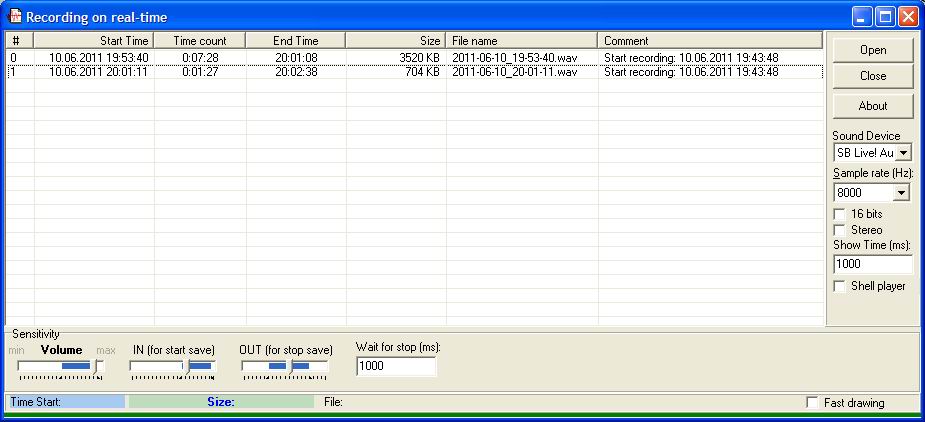Open the About dialog
Viewport: 925px width, 422px height.
[x=872, y=106]
